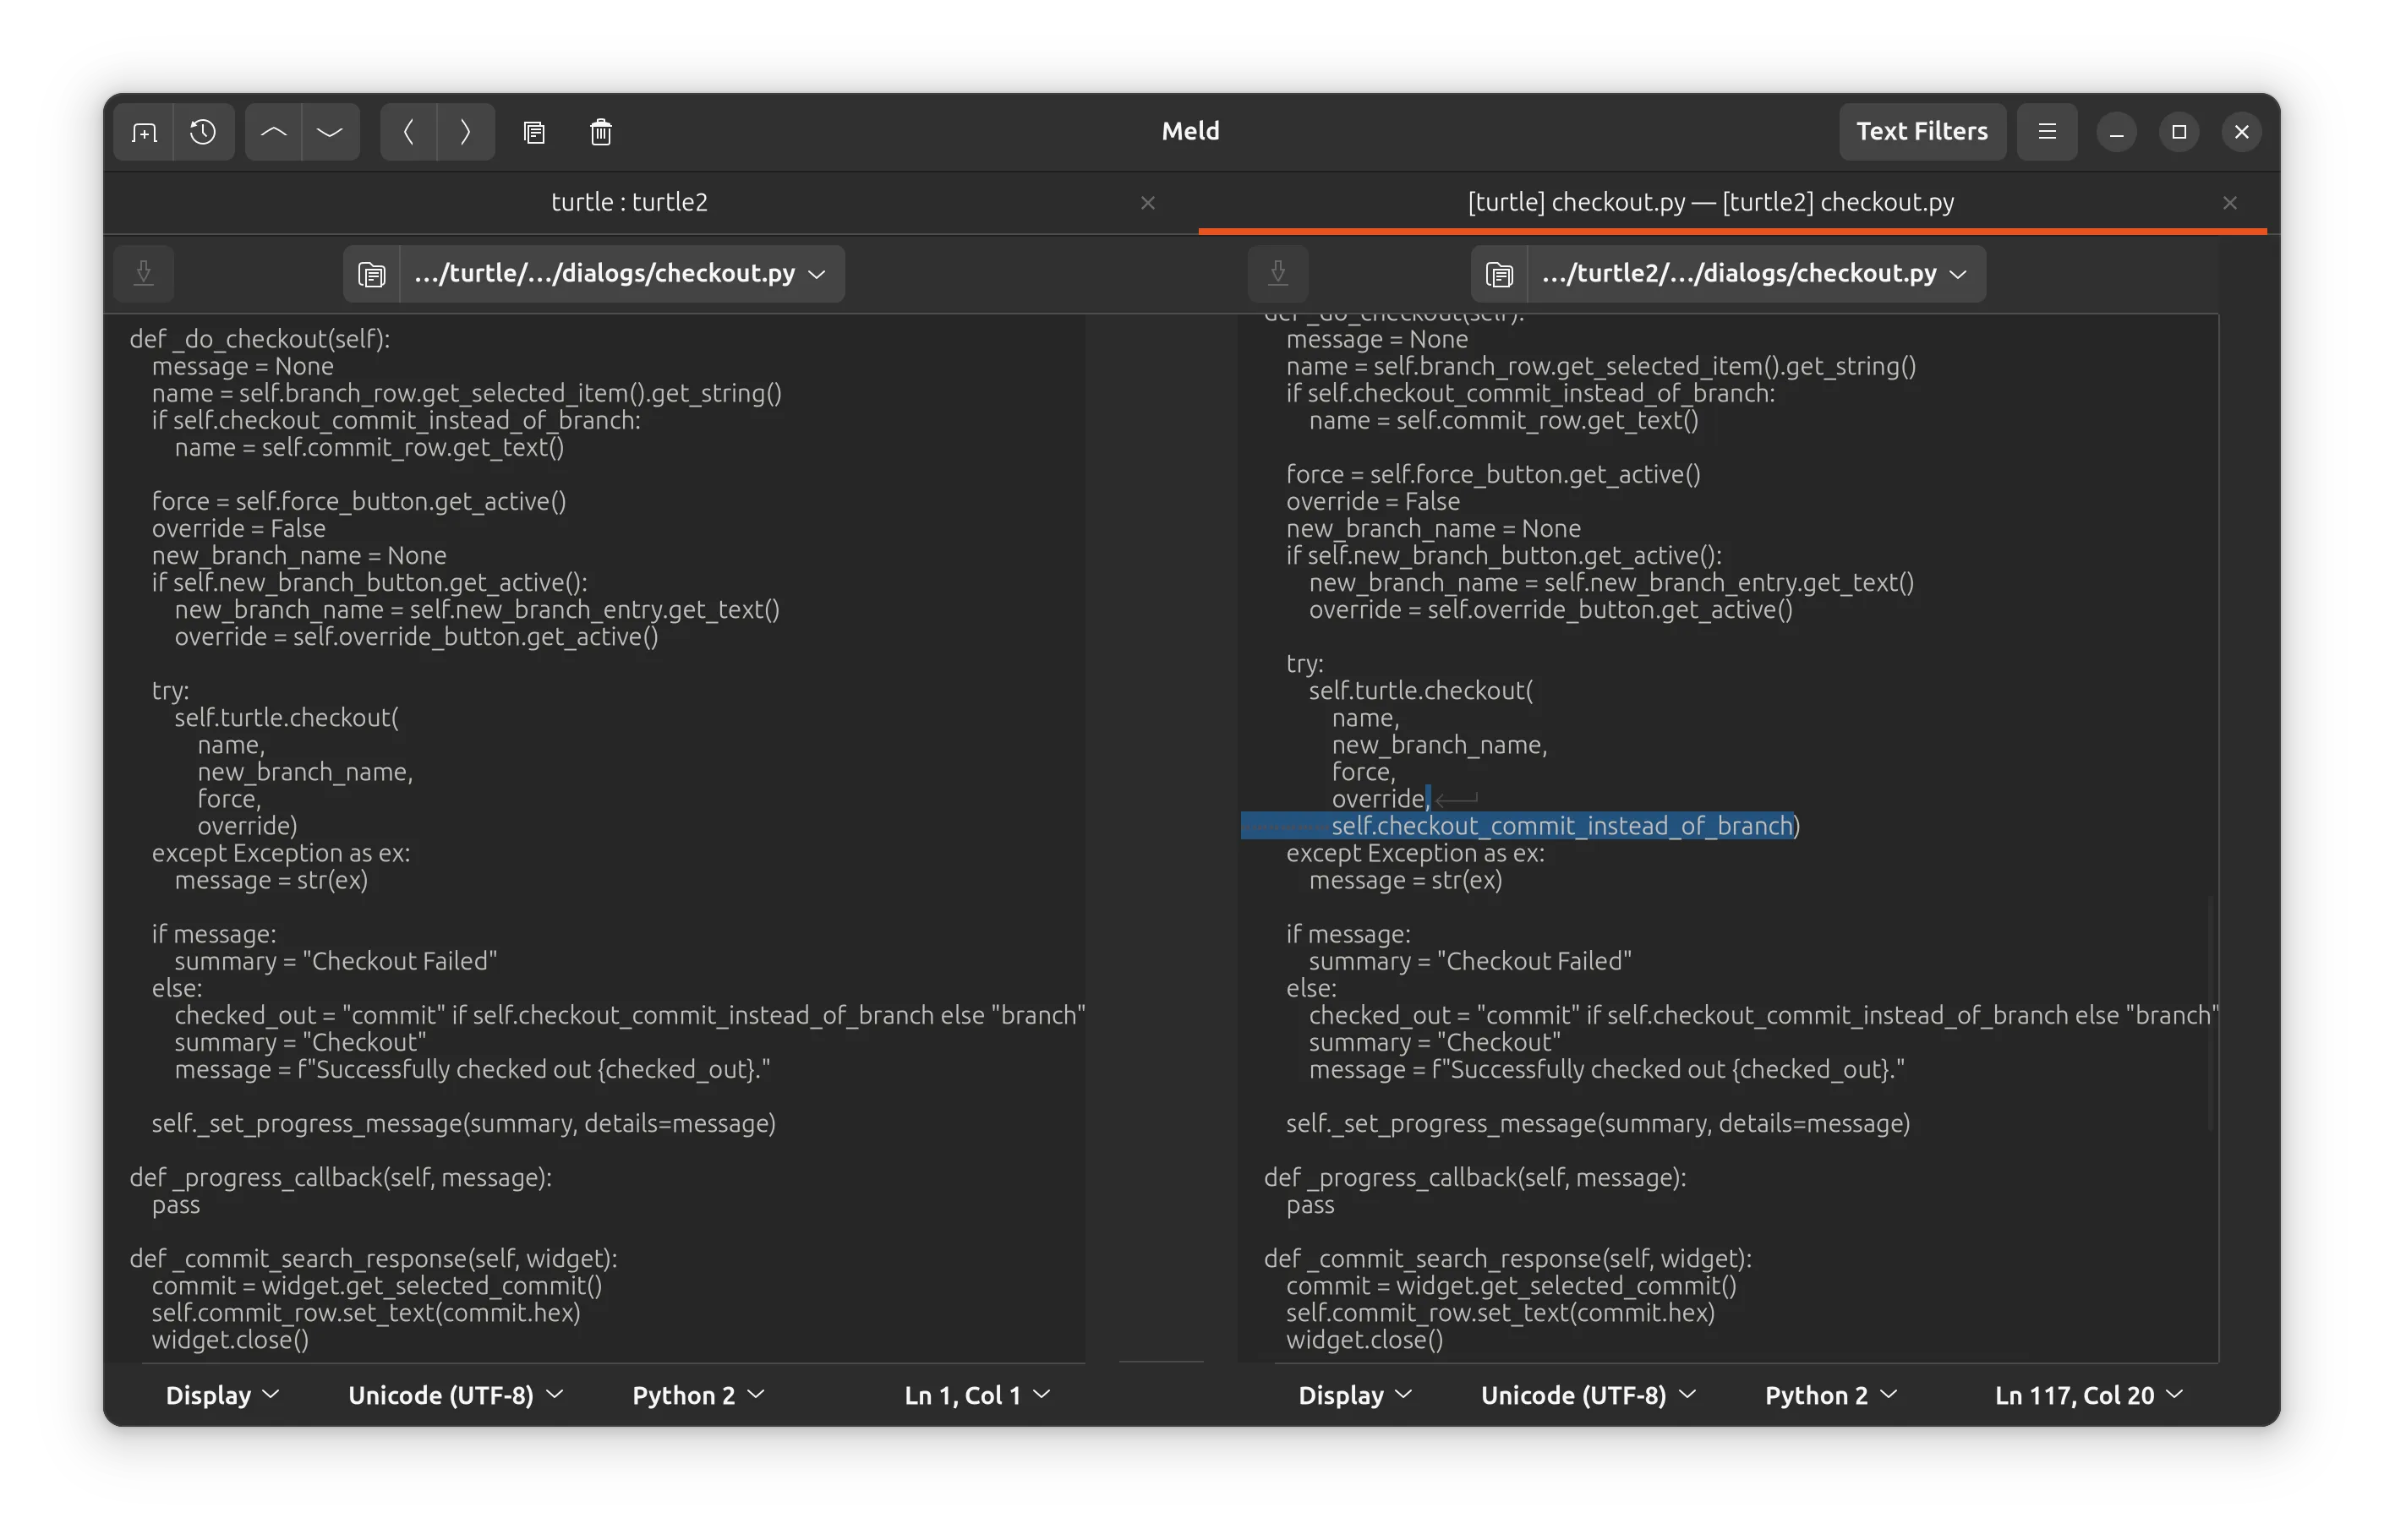2384x1540 pixels.
Task: Open the recent comparisons history icon
Action: coord(203,132)
